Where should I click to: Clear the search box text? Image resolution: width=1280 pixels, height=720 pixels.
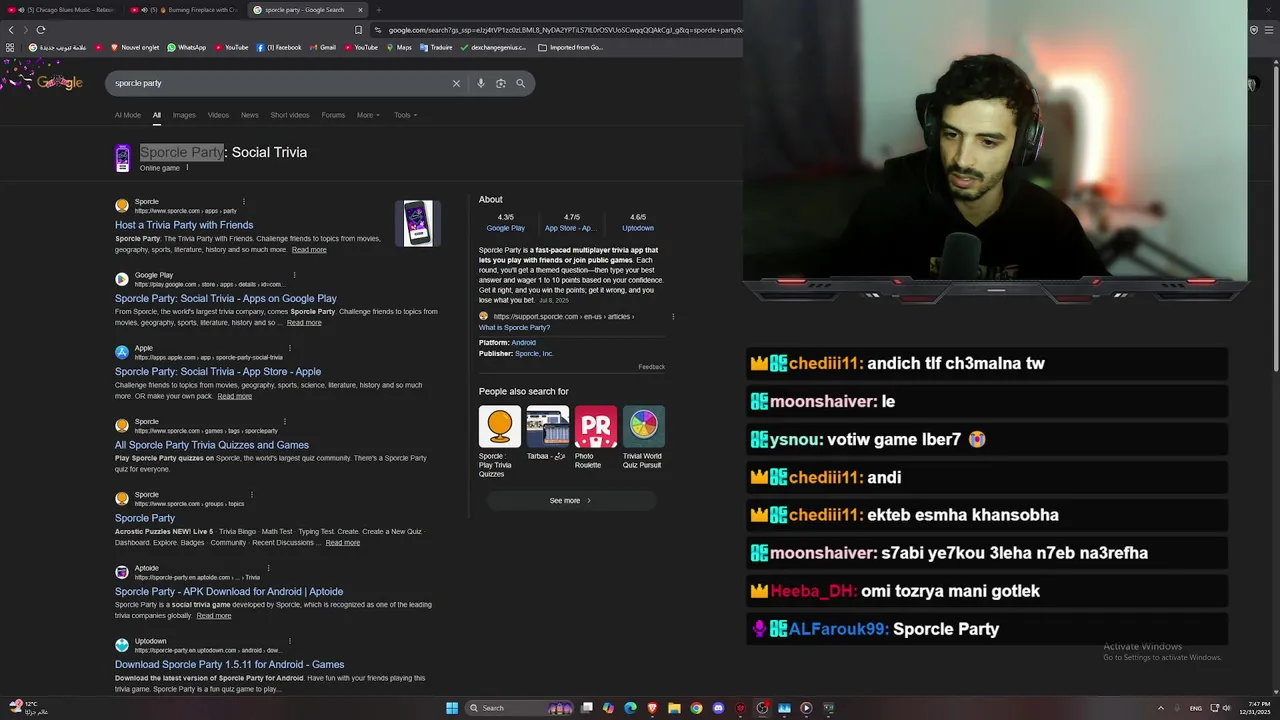456,83
